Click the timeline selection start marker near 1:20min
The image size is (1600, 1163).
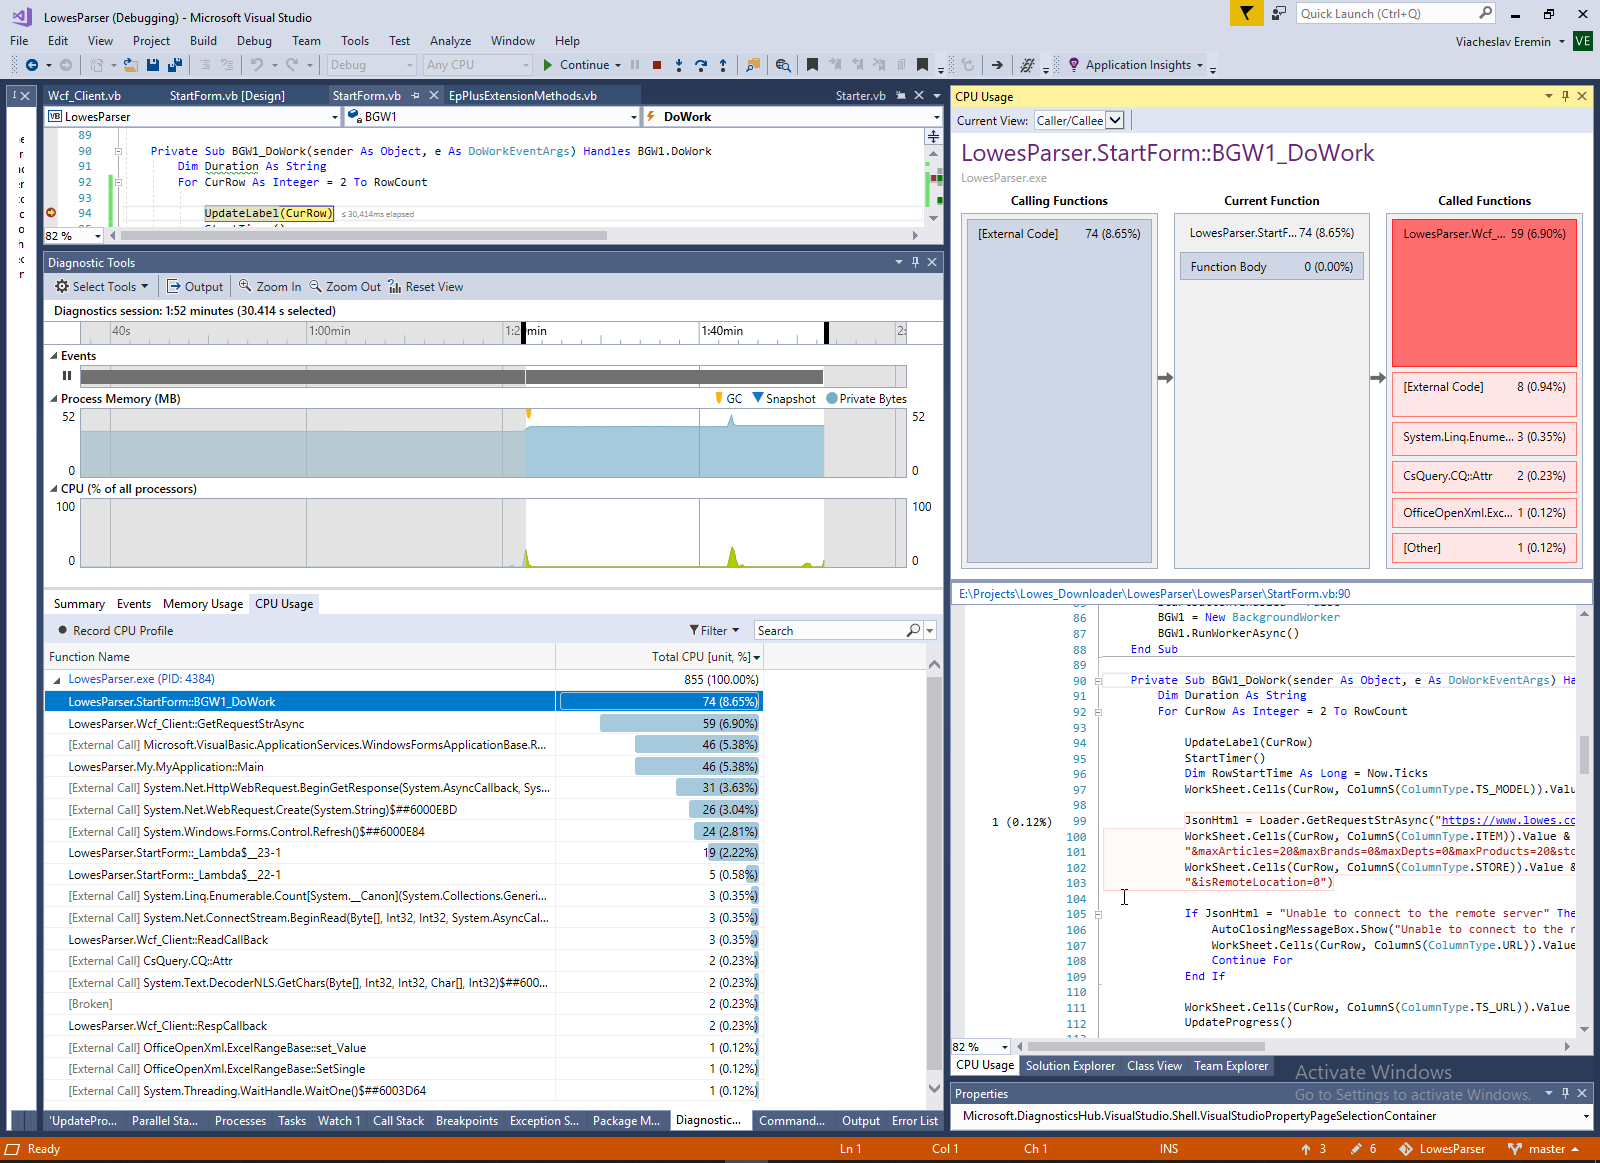pyautogui.click(x=524, y=332)
